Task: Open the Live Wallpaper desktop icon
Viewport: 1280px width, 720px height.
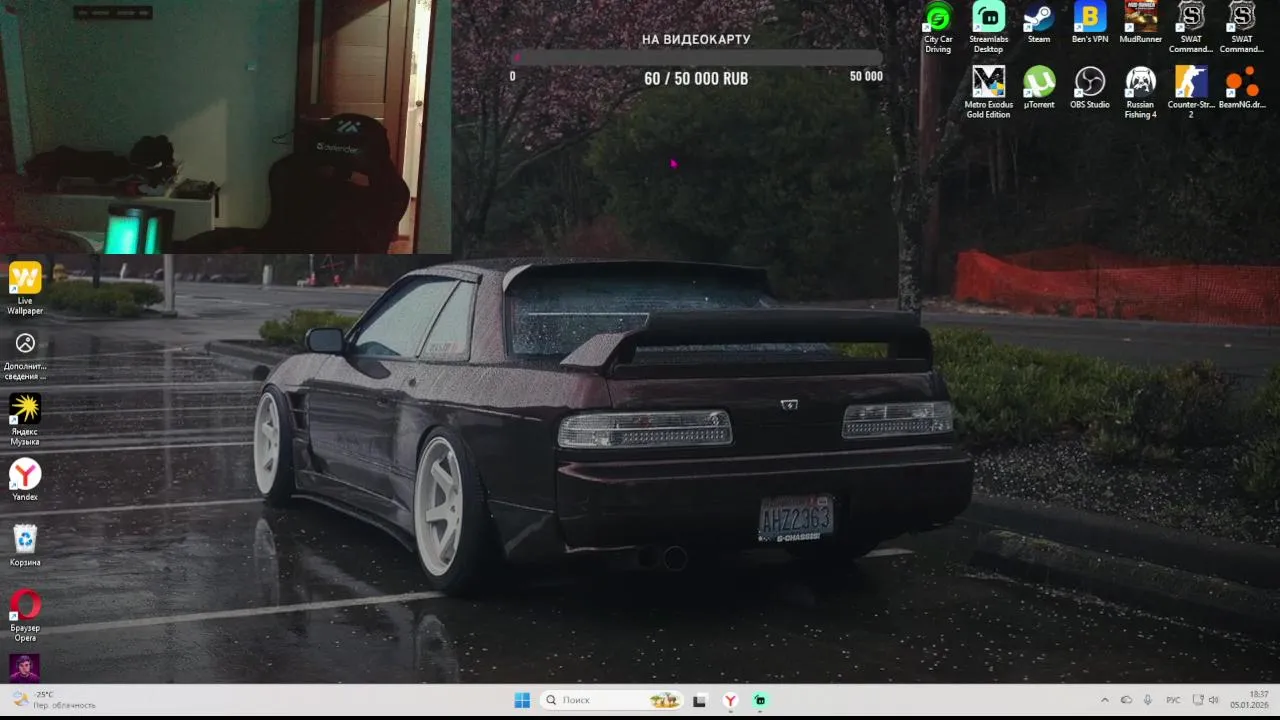Action: coord(25,289)
